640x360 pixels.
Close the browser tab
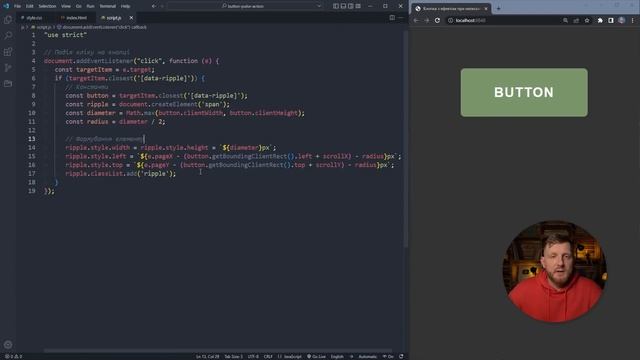coord(486,9)
